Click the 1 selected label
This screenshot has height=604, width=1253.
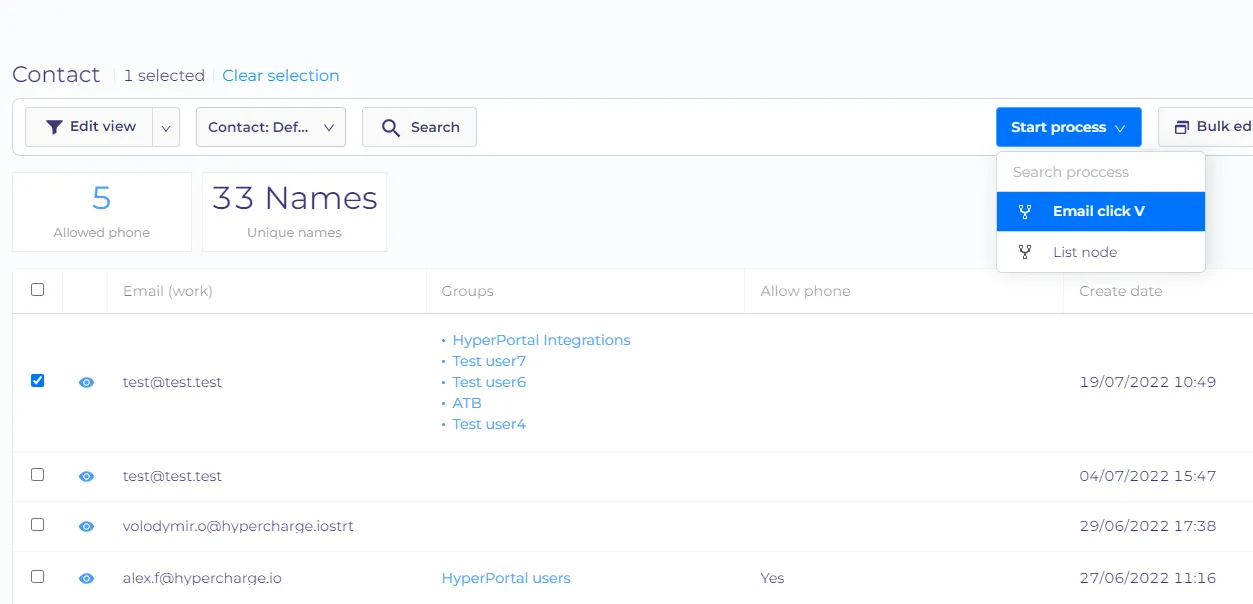tap(164, 75)
